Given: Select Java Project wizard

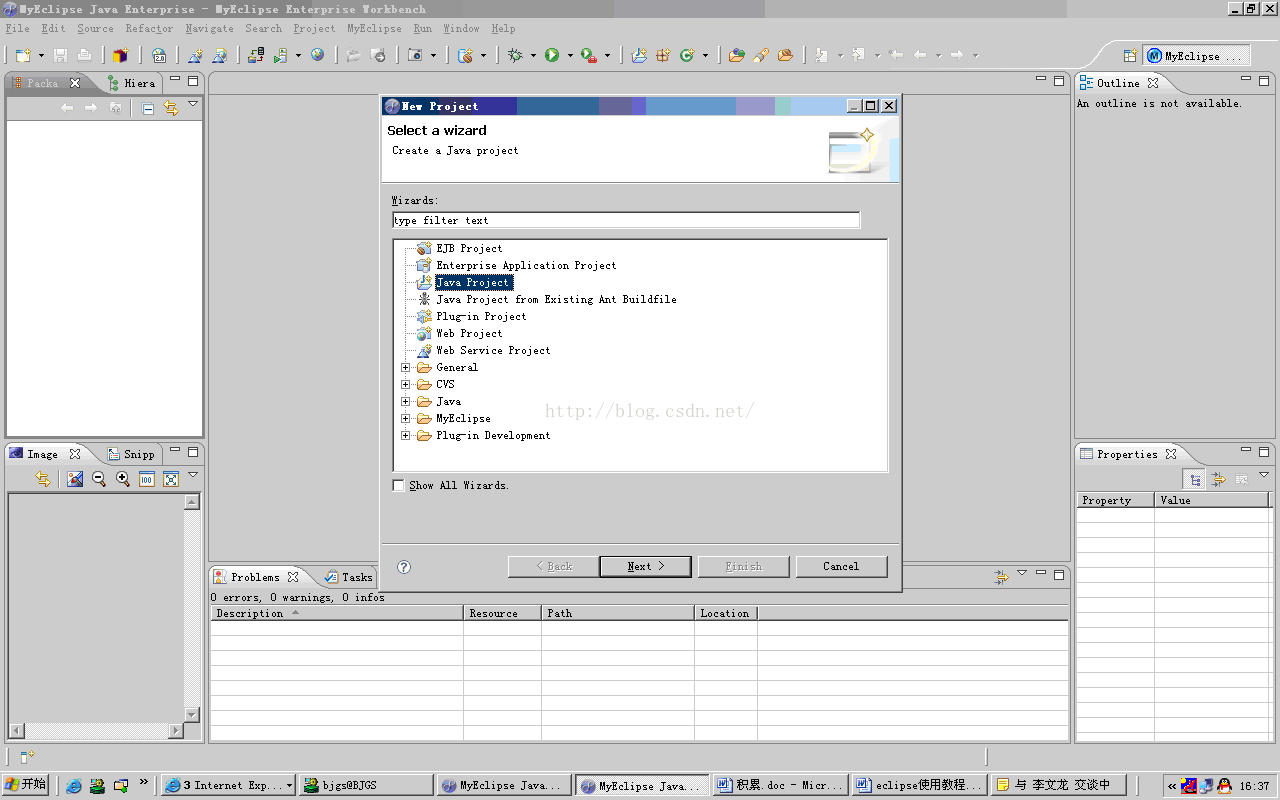Looking at the screenshot, I should (x=473, y=282).
